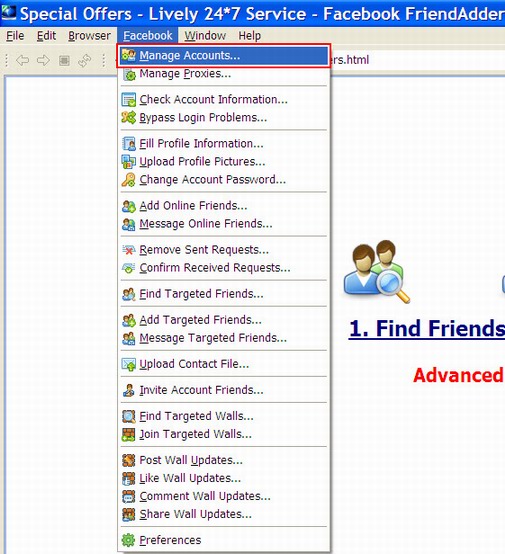Click the Preferences gear icon
Viewport: 505px width, 554px height.
[x=129, y=540]
